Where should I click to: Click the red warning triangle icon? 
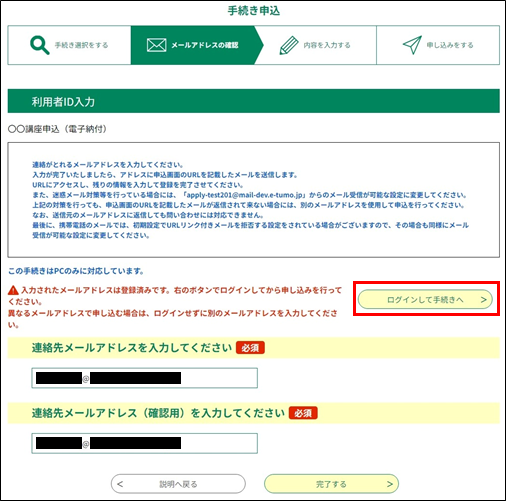13,290
